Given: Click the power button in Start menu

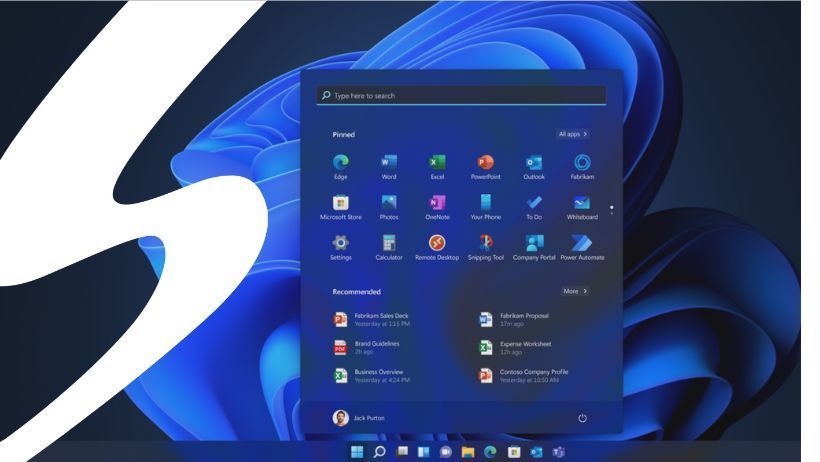Looking at the screenshot, I should 582,418.
